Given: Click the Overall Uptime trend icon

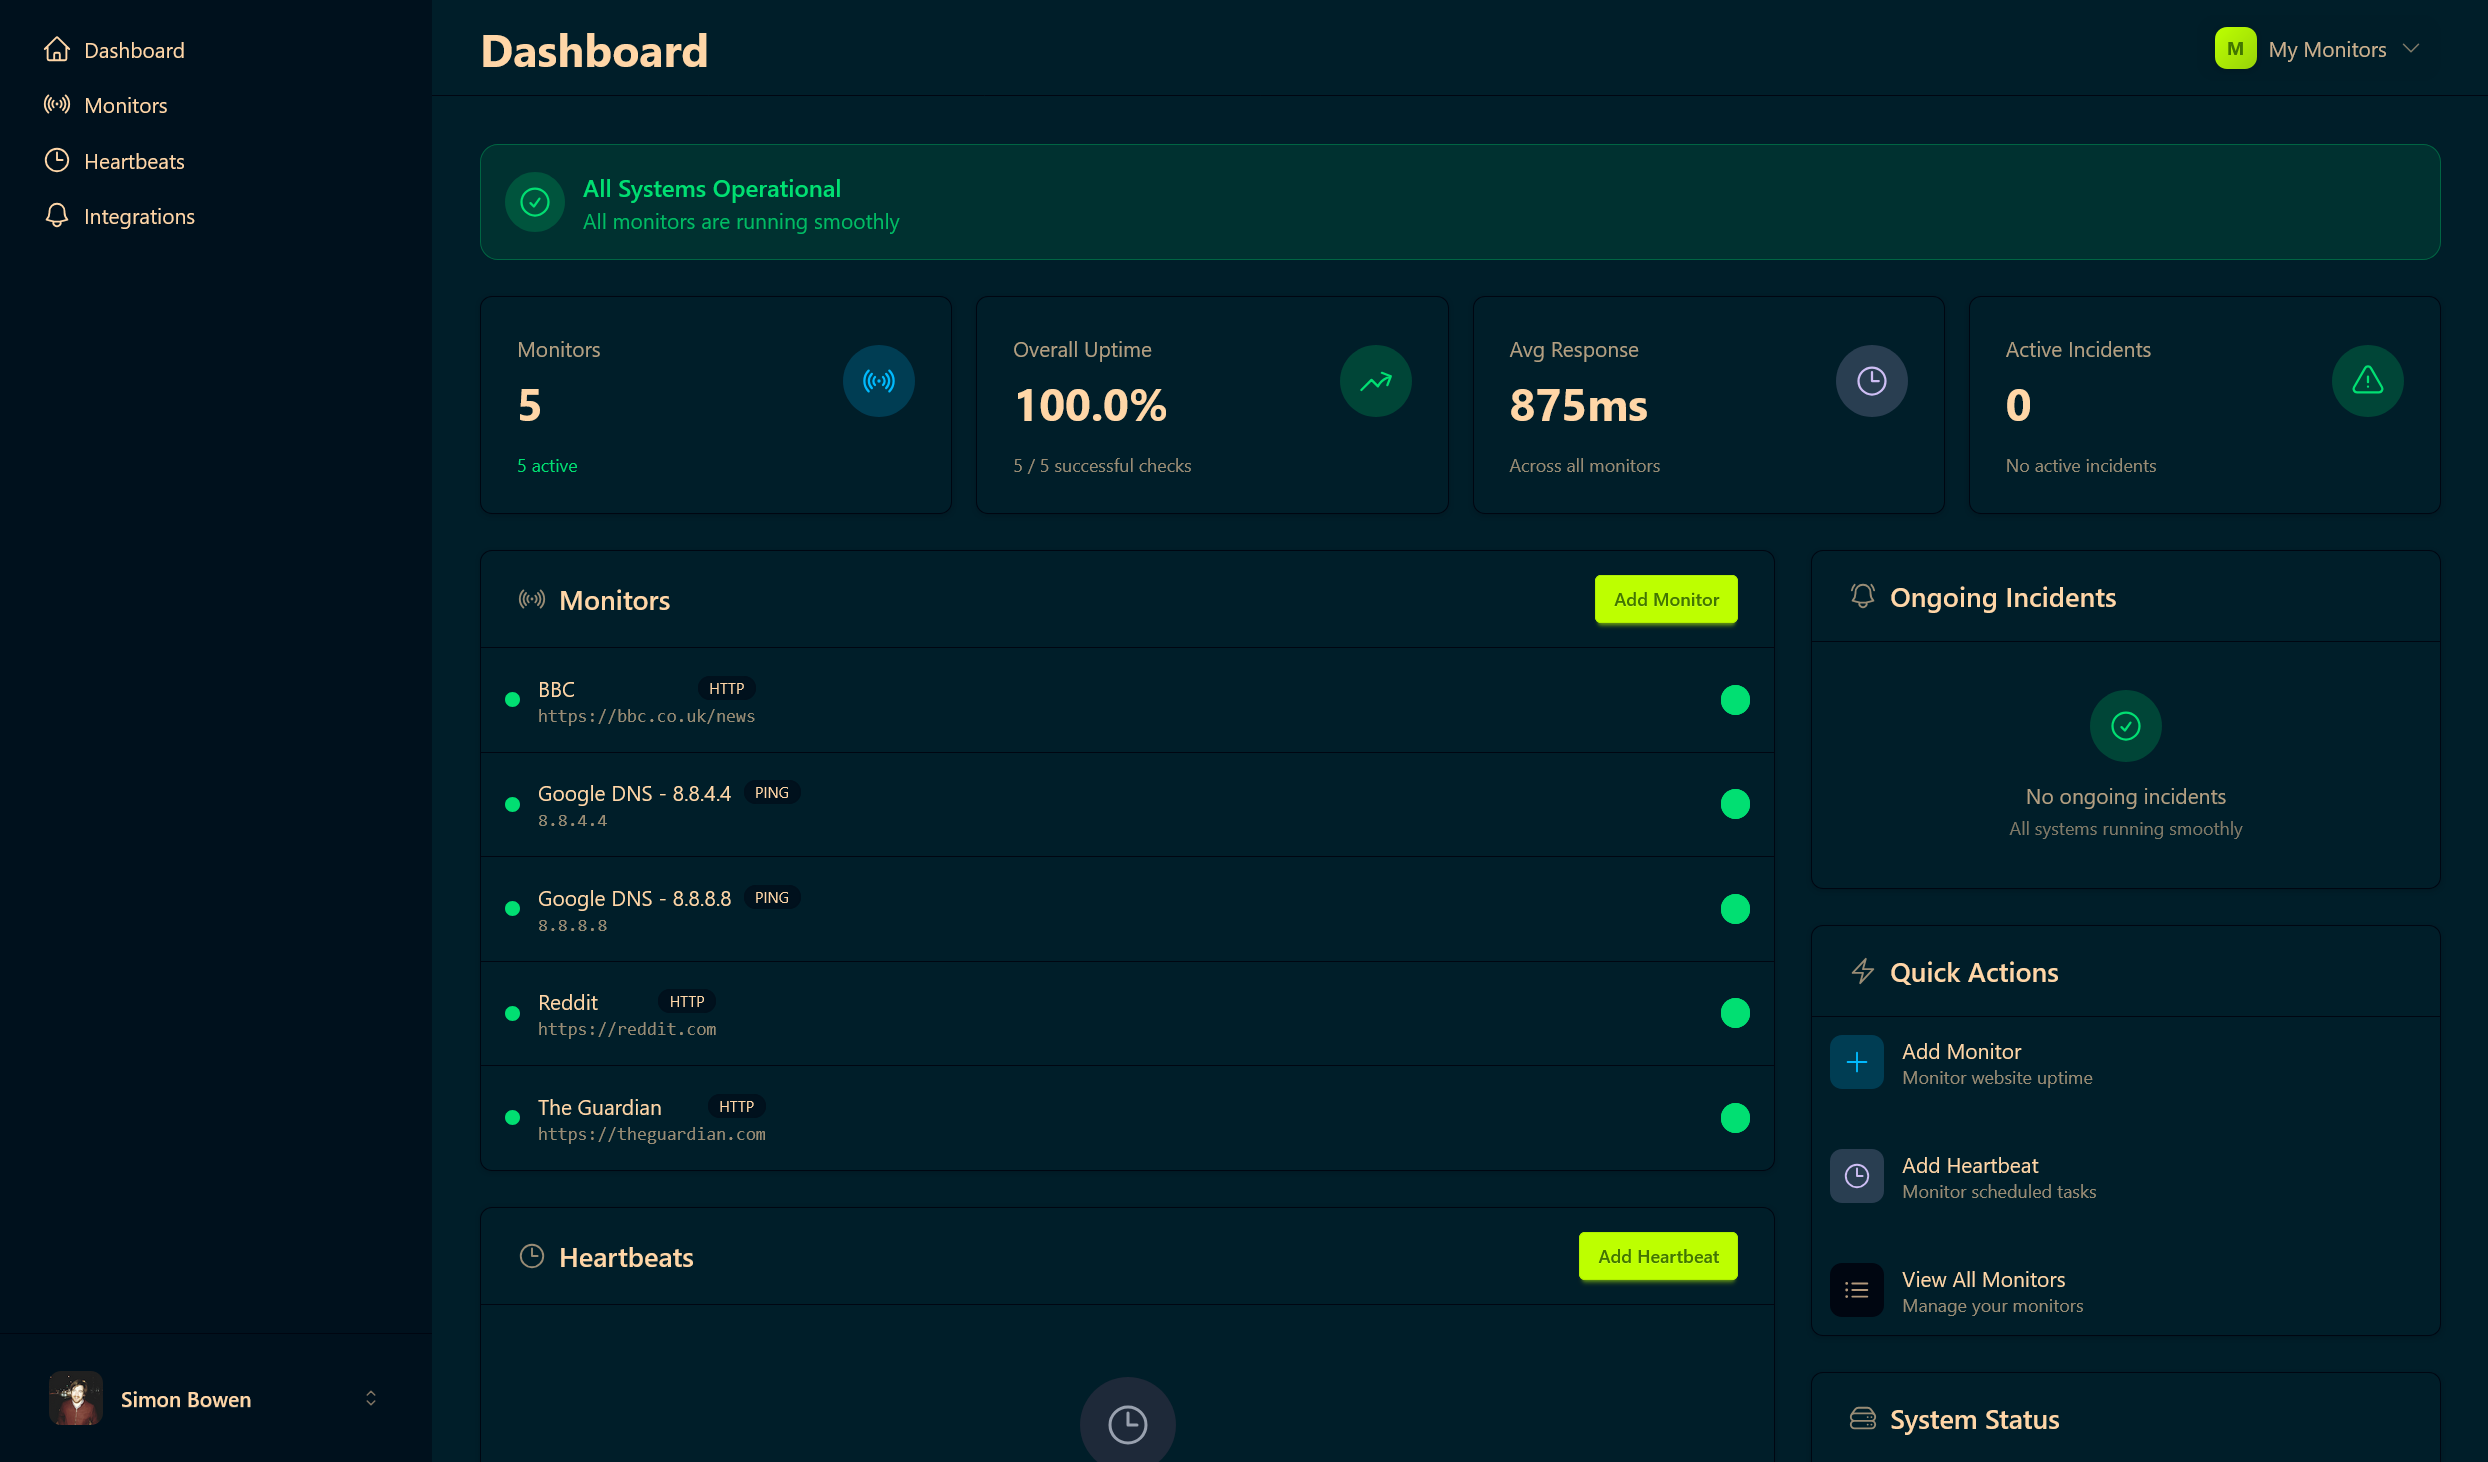Looking at the screenshot, I should [x=1375, y=380].
